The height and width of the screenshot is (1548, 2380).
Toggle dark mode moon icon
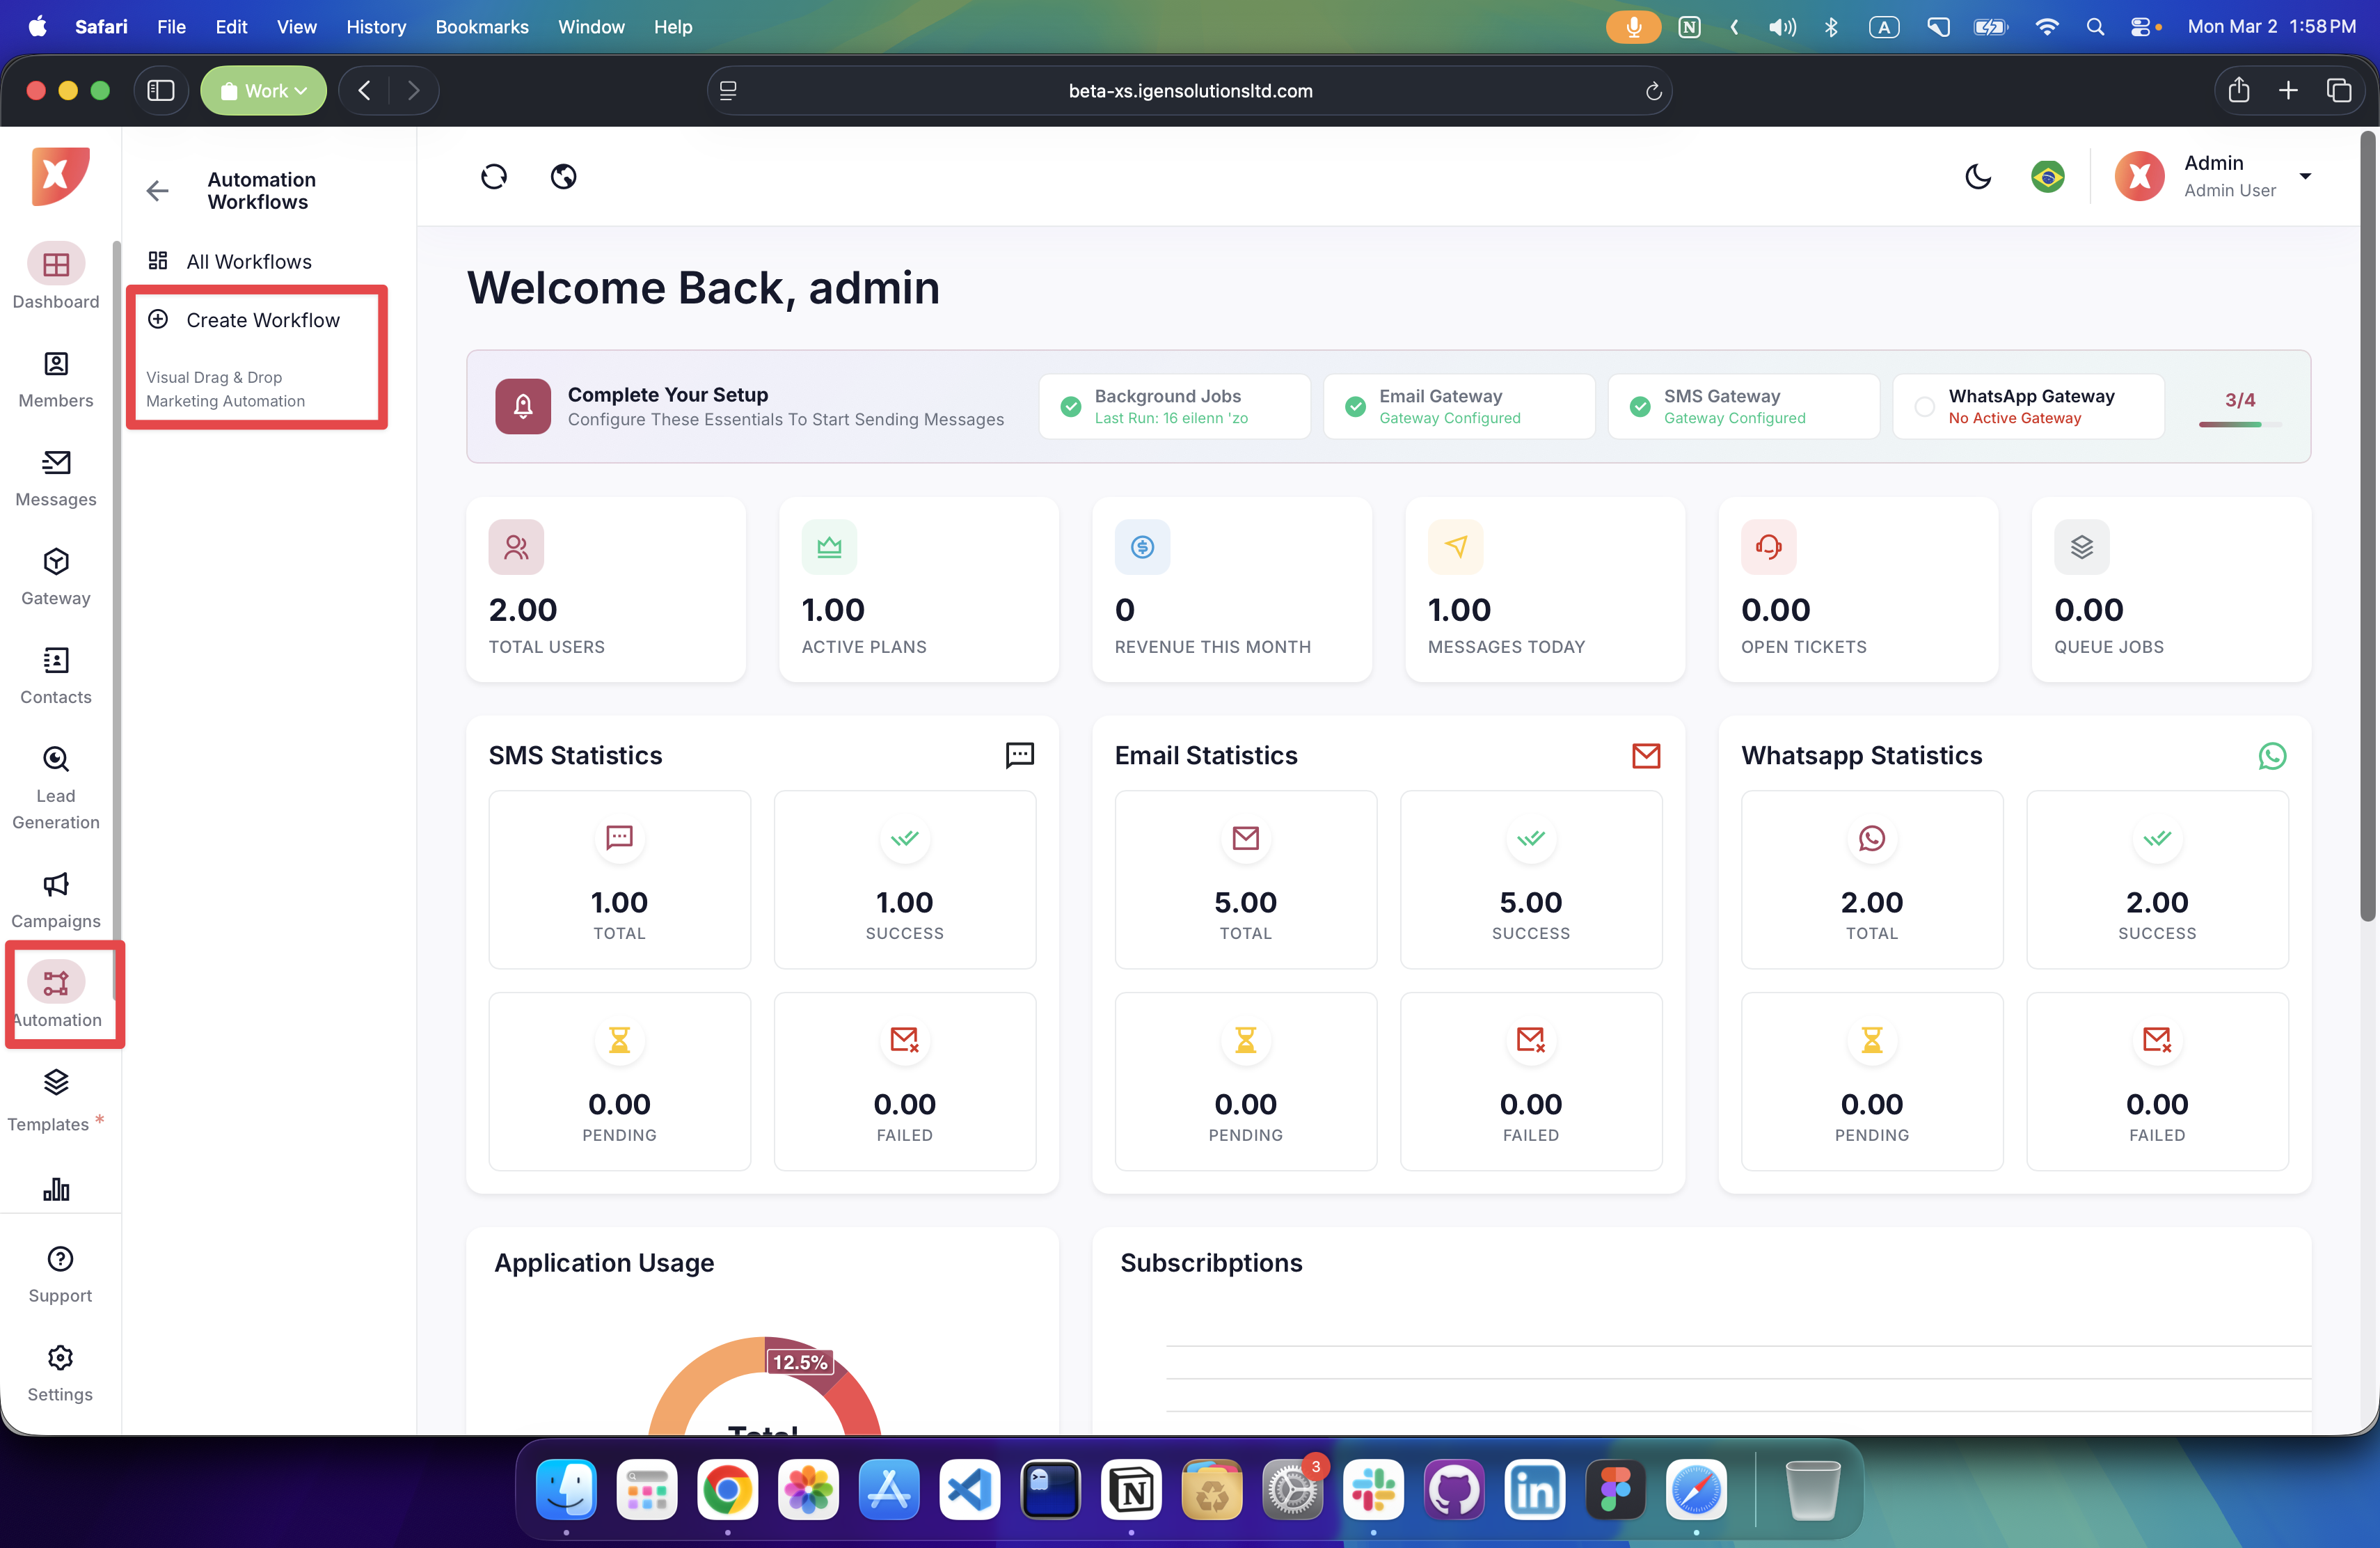[1977, 177]
